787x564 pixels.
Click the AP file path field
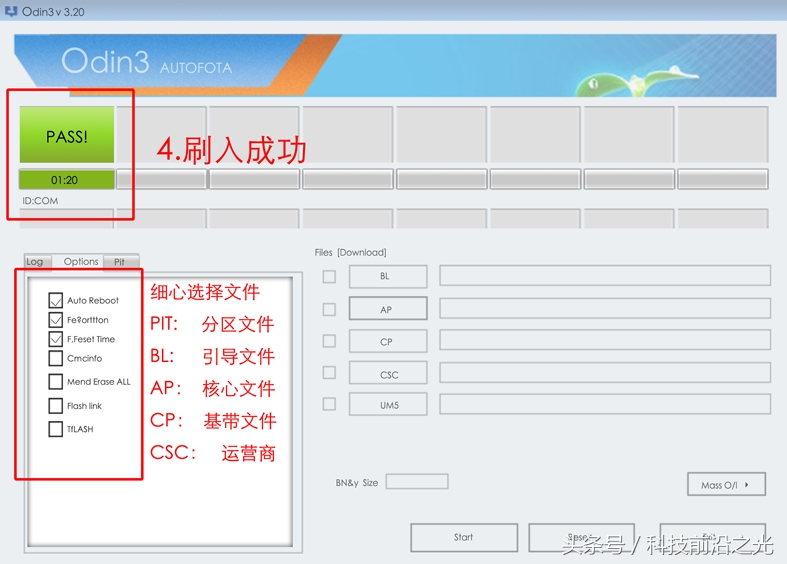tap(605, 309)
